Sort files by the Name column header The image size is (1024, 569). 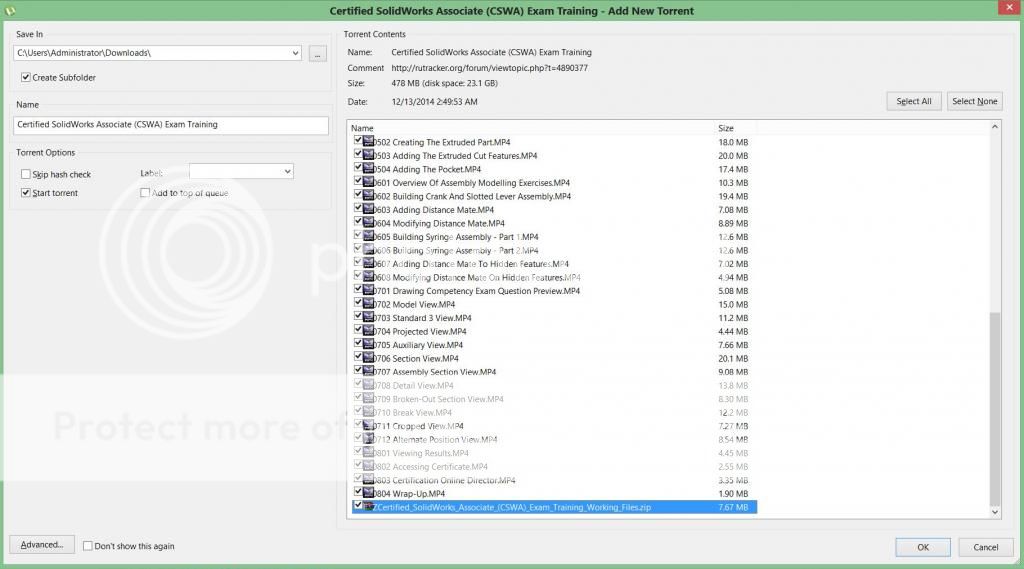click(x=530, y=128)
